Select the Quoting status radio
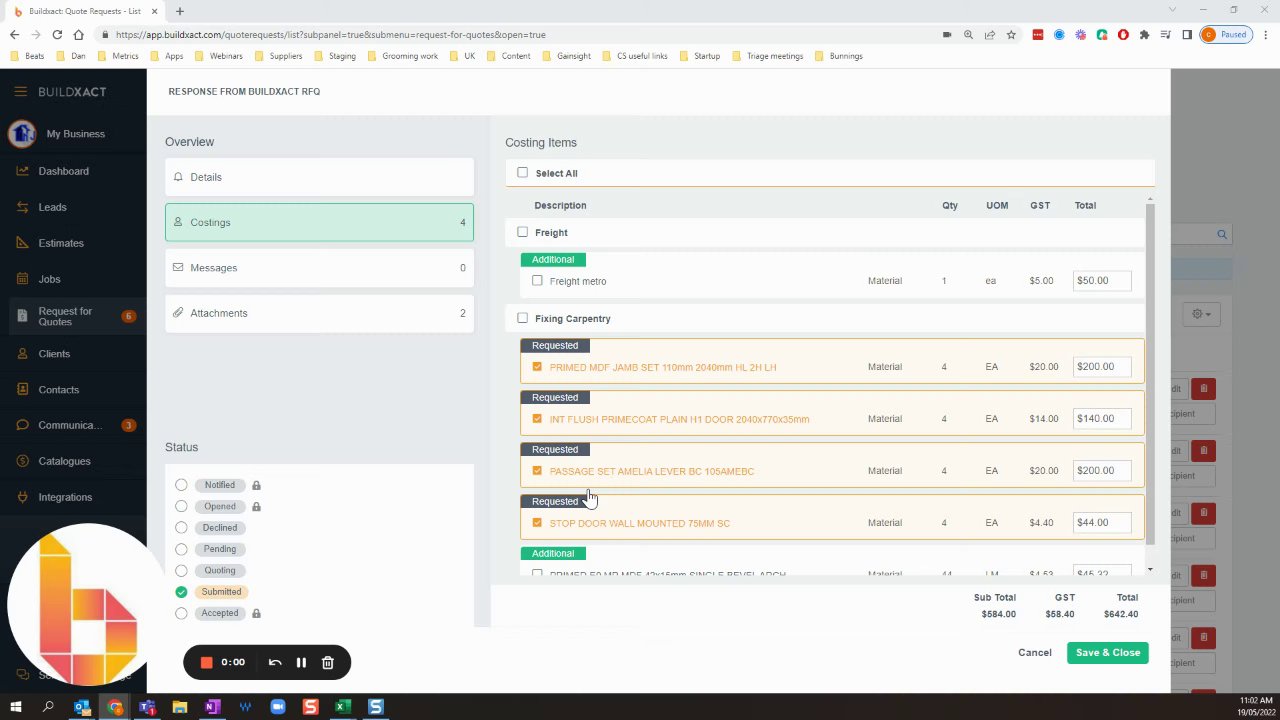Image resolution: width=1280 pixels, height=720 pixels. (x=181, y=570)
